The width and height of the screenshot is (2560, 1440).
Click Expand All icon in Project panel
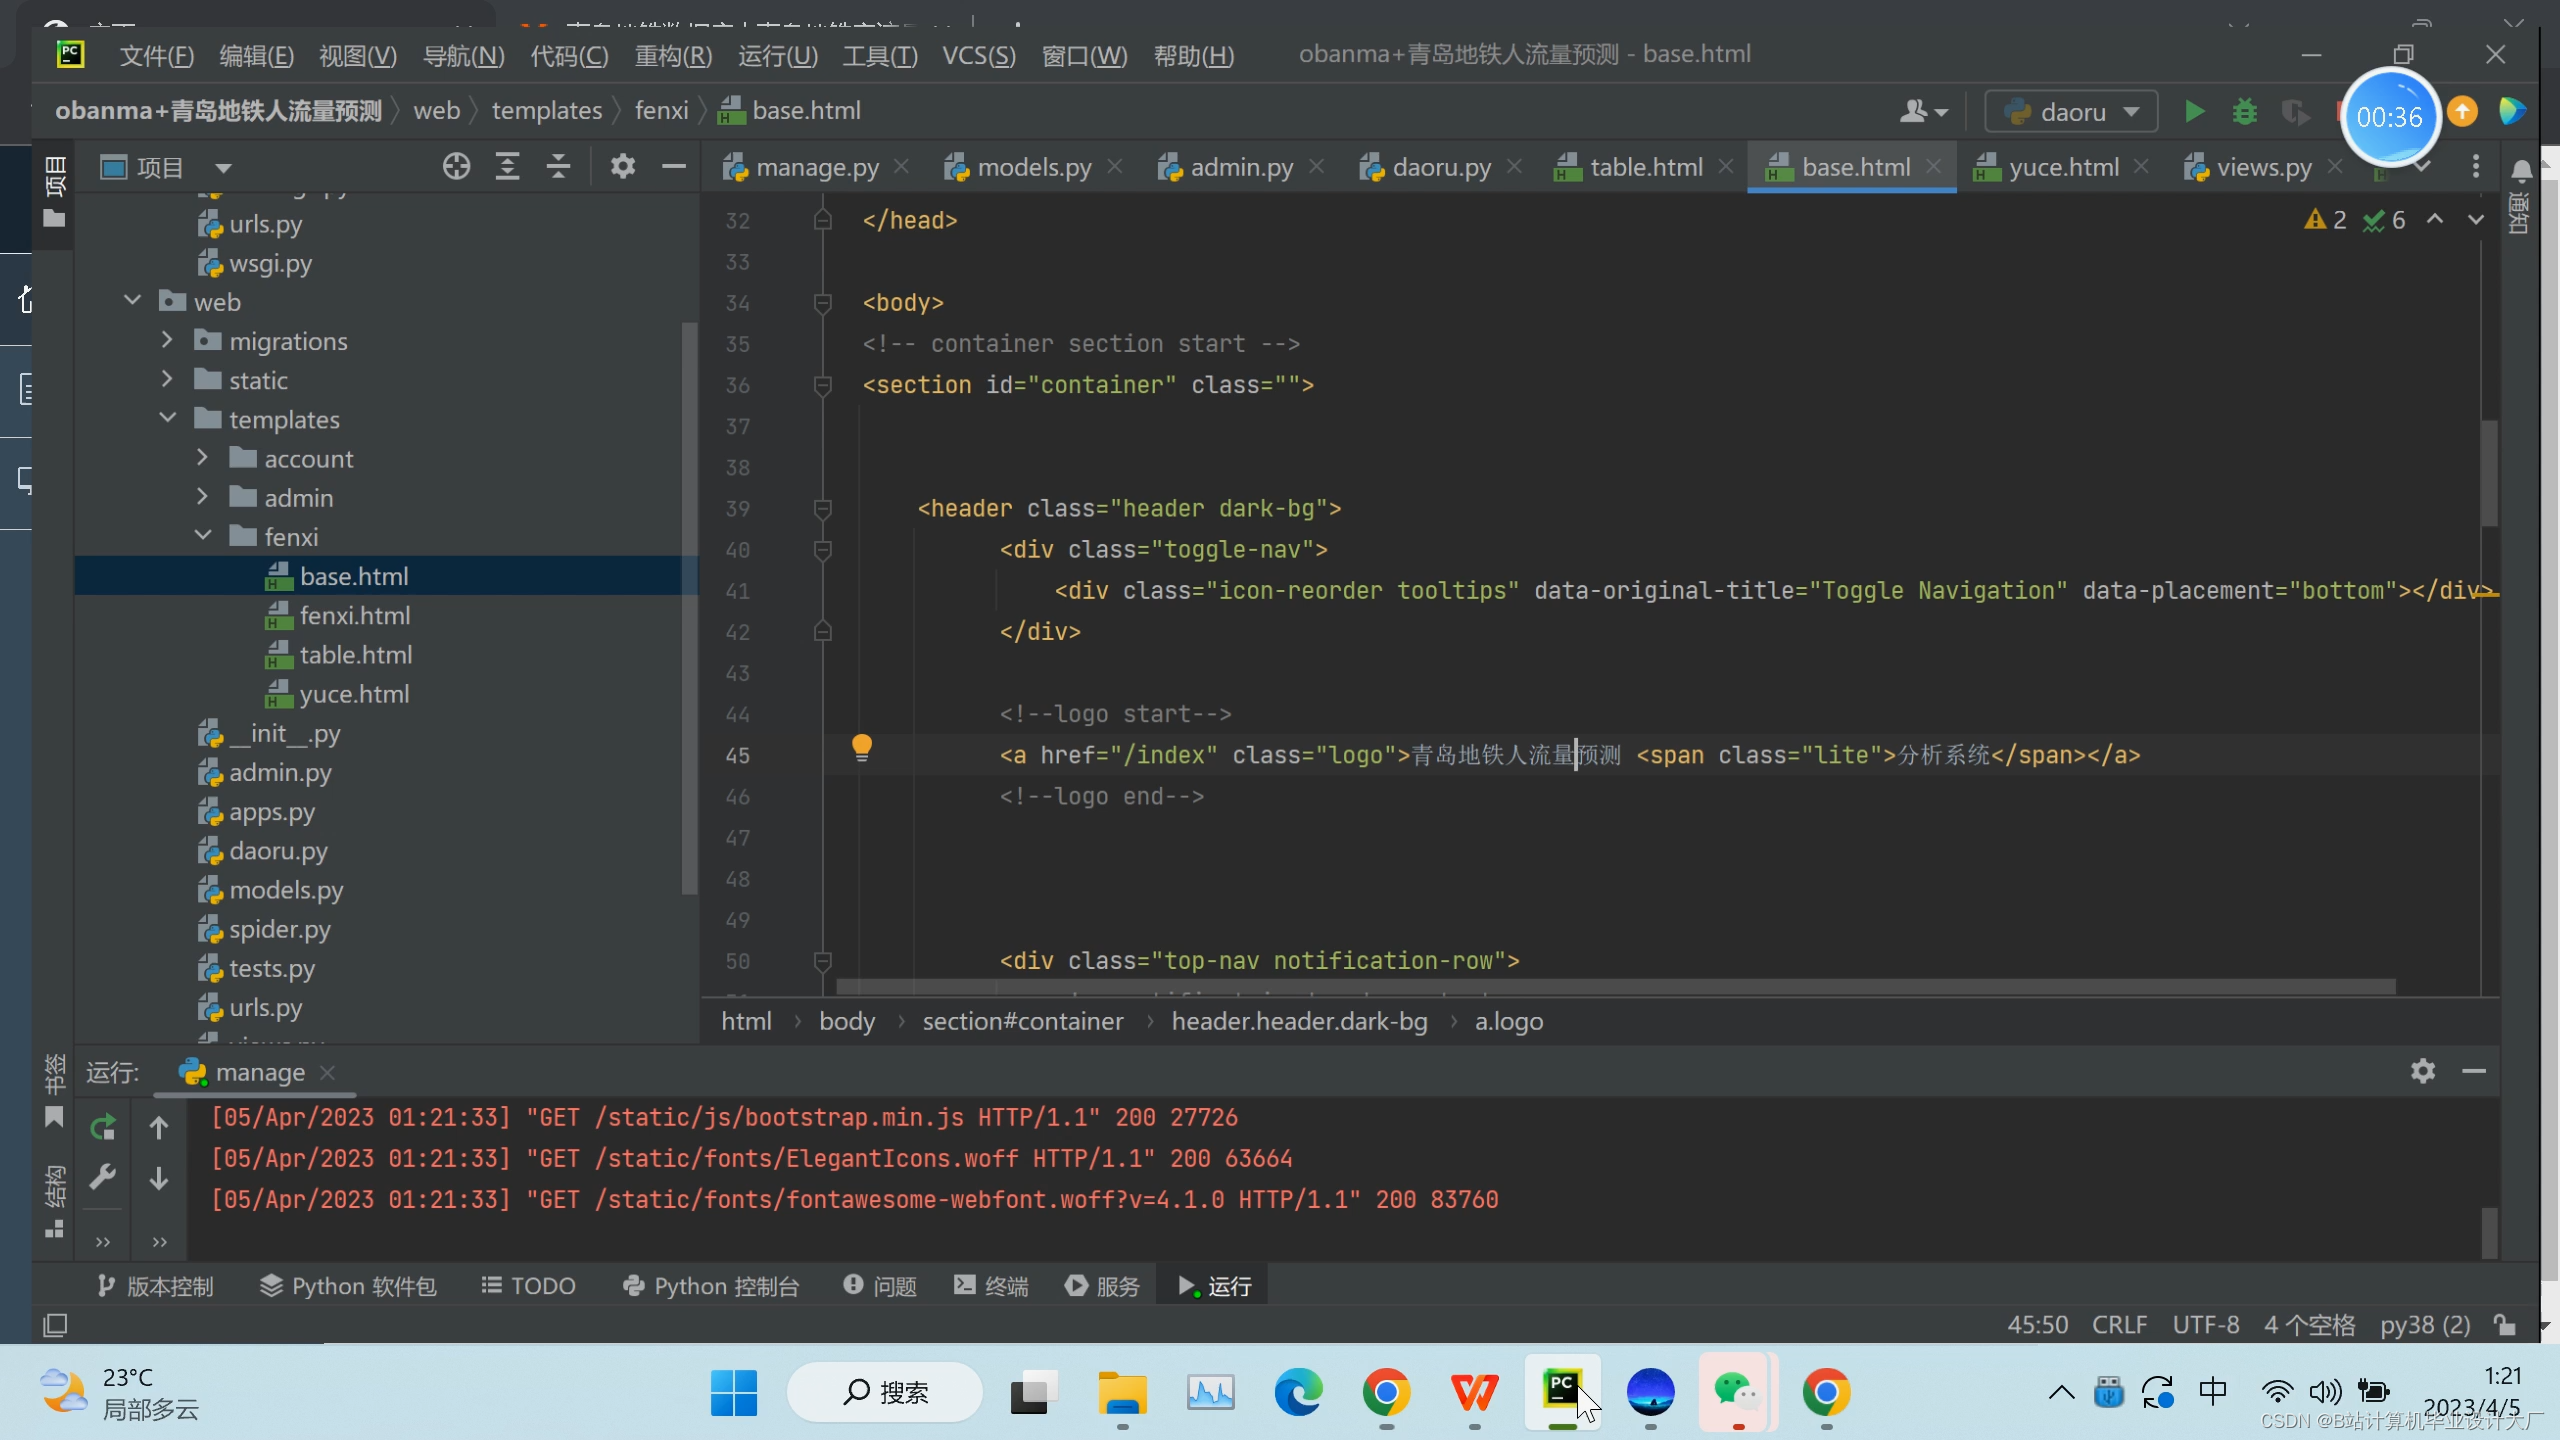(508, 167)
